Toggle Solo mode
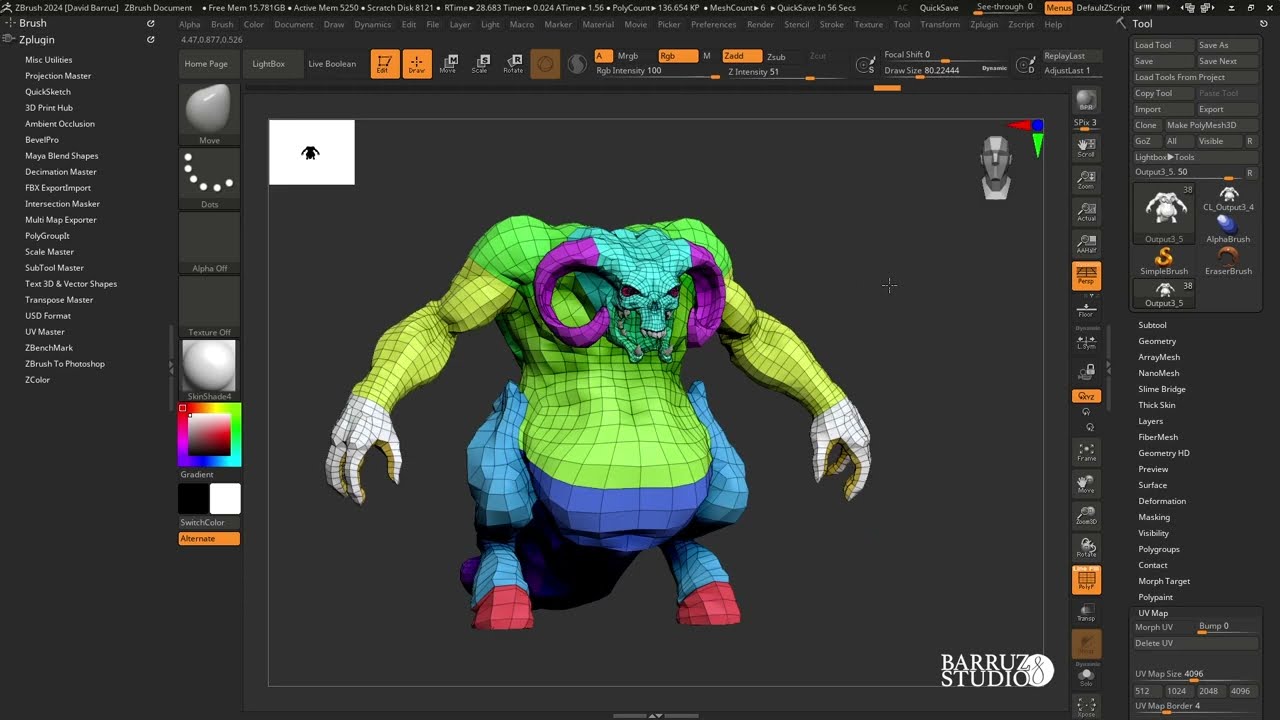This screenshot has height=720, width=1280. [x=1086, y=677]
